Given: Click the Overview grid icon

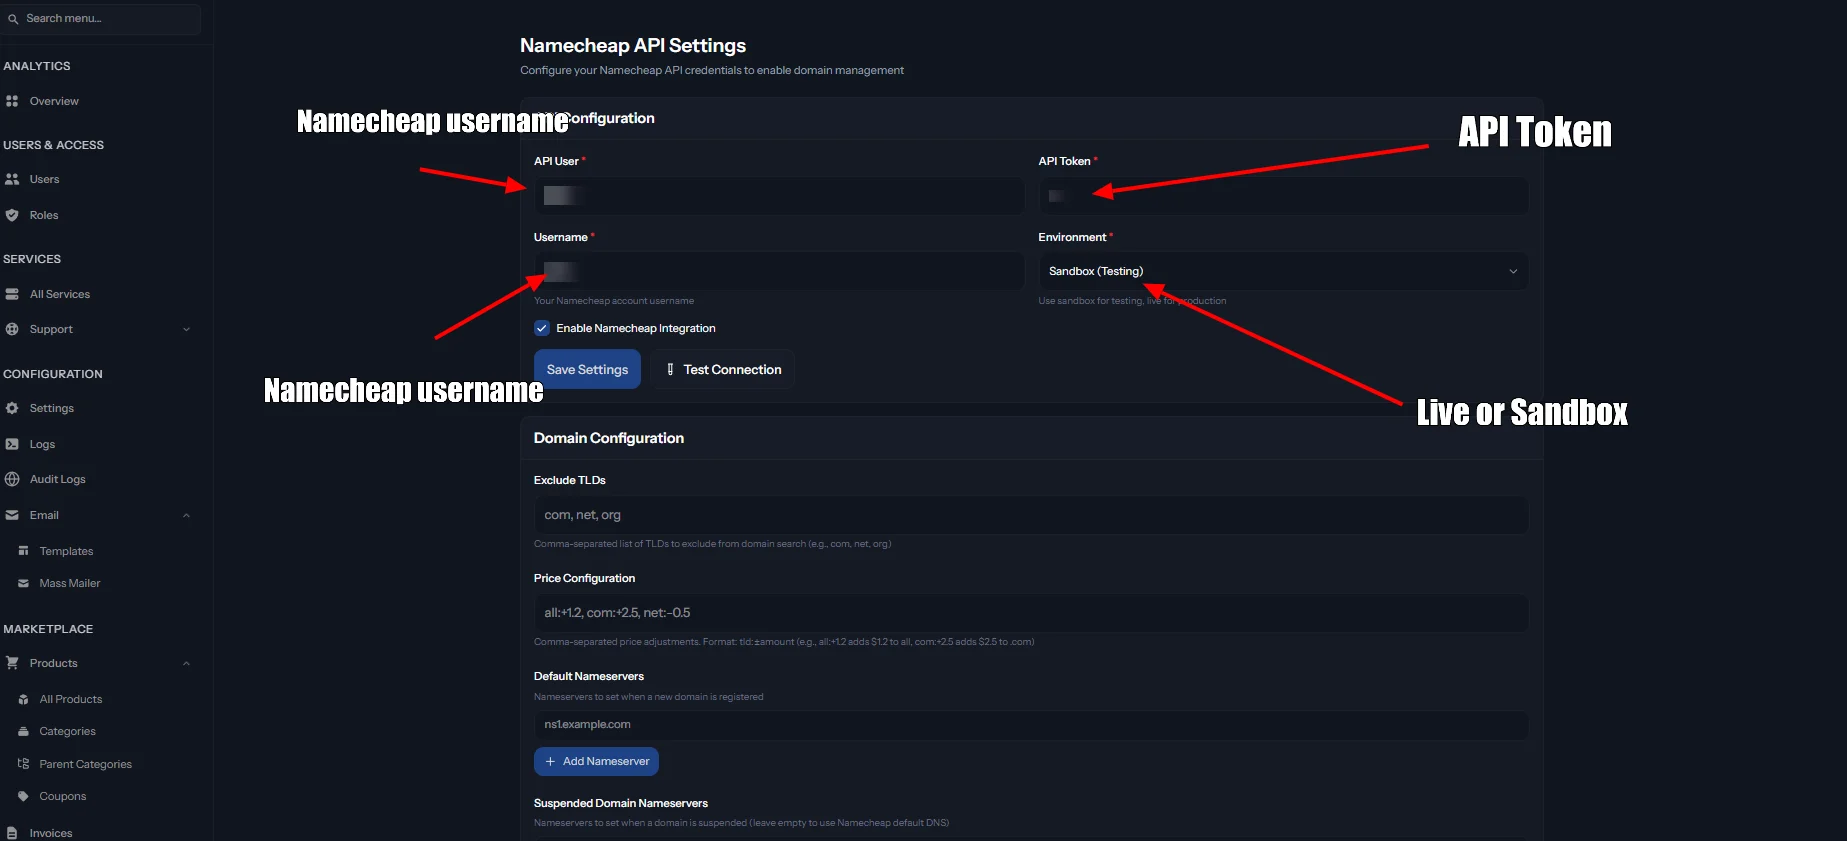Looking at the screenshot, I should pos(12,101).
